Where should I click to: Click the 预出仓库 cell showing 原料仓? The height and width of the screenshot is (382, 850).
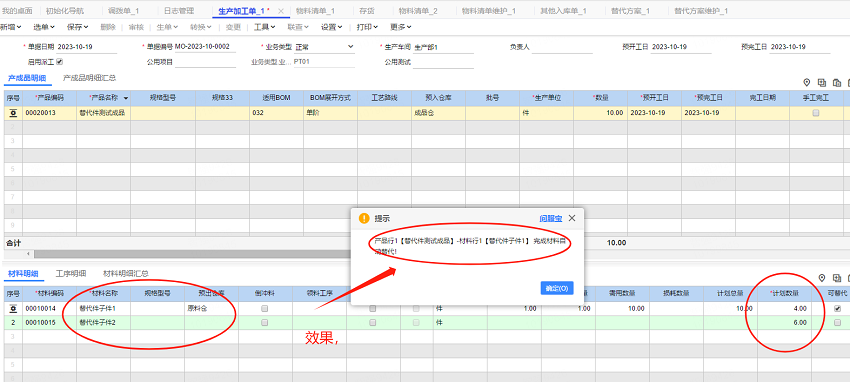point(211,308)
